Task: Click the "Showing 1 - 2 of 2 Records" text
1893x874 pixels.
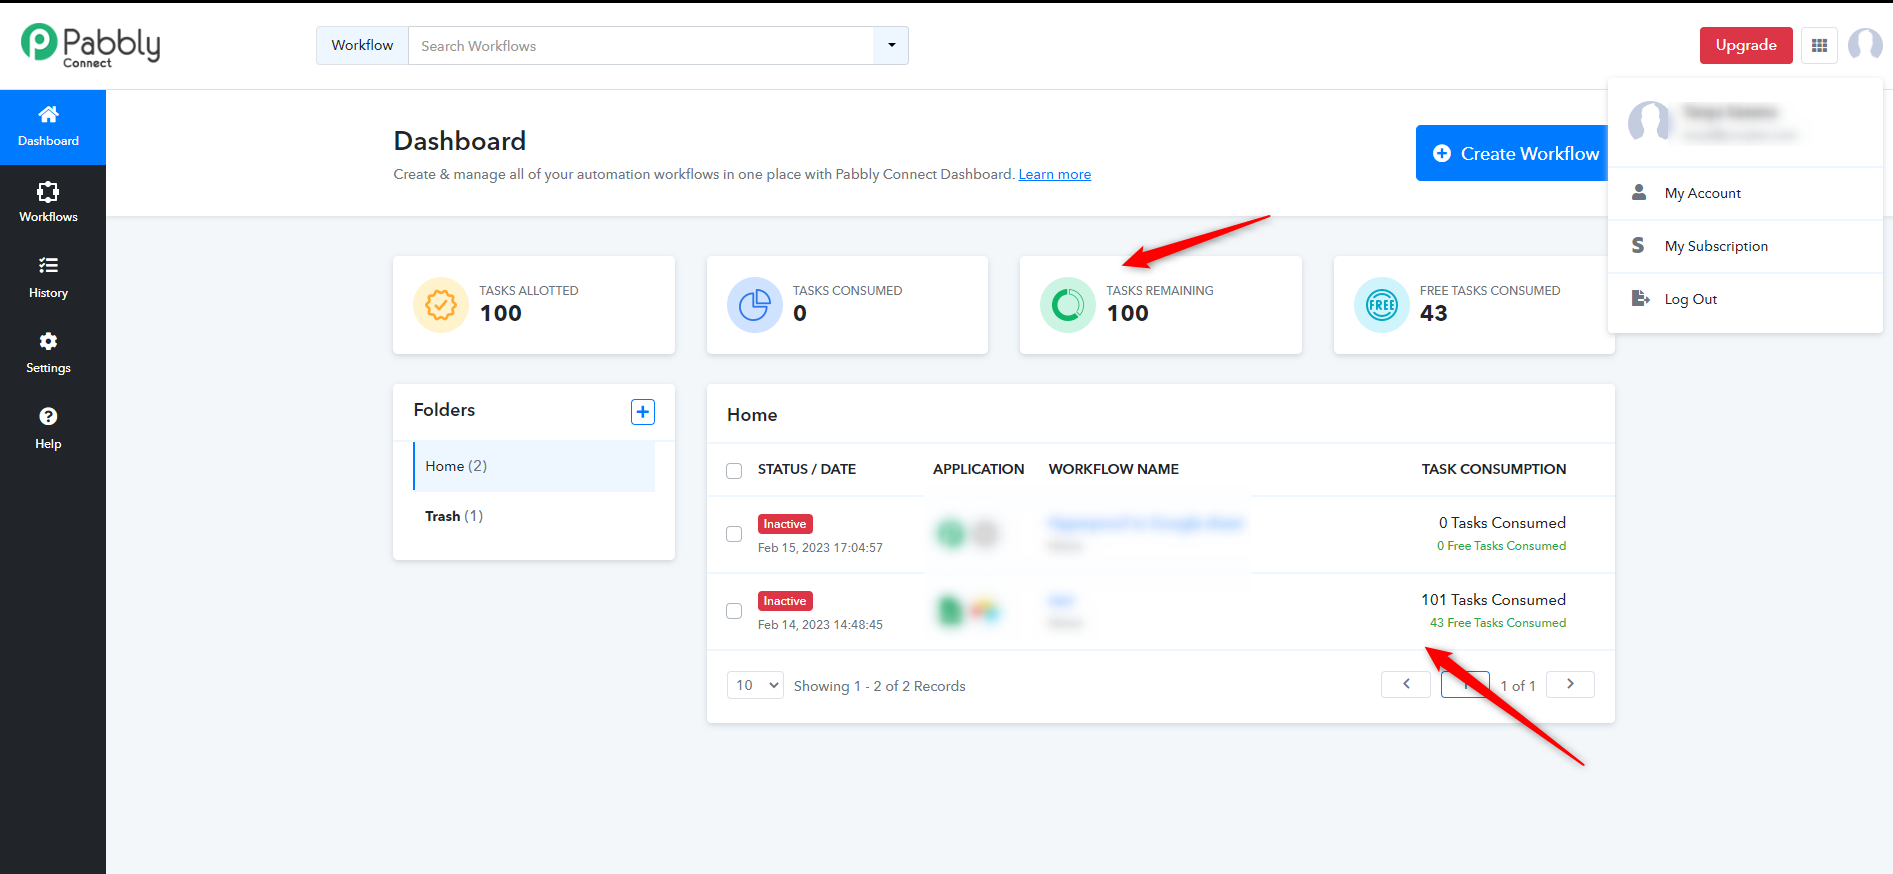Action: tap(880, 686)
